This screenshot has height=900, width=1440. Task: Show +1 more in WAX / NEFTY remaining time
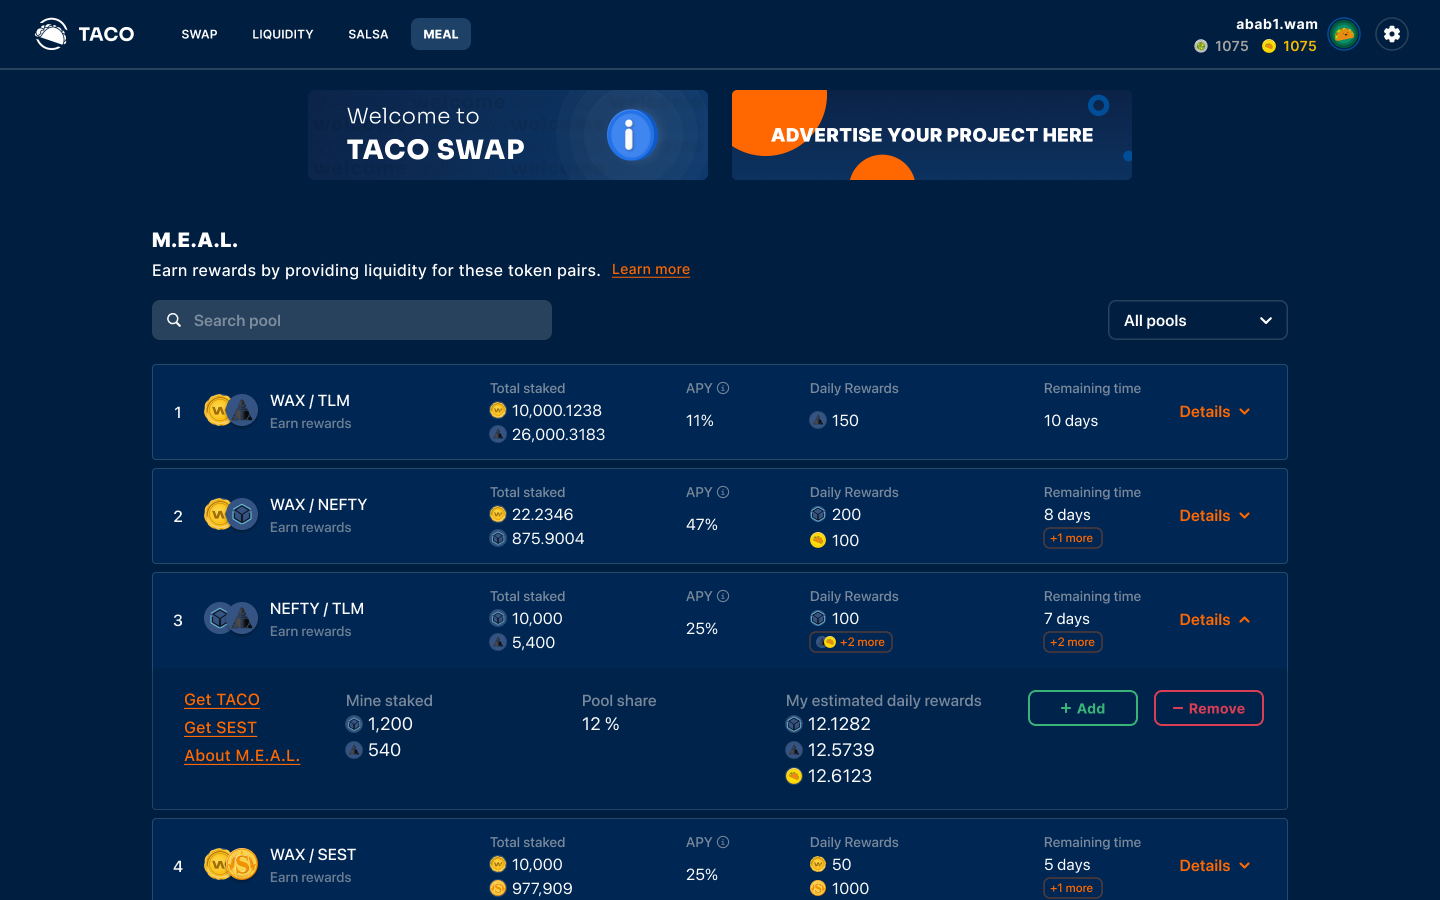(x=1073, y=538)
